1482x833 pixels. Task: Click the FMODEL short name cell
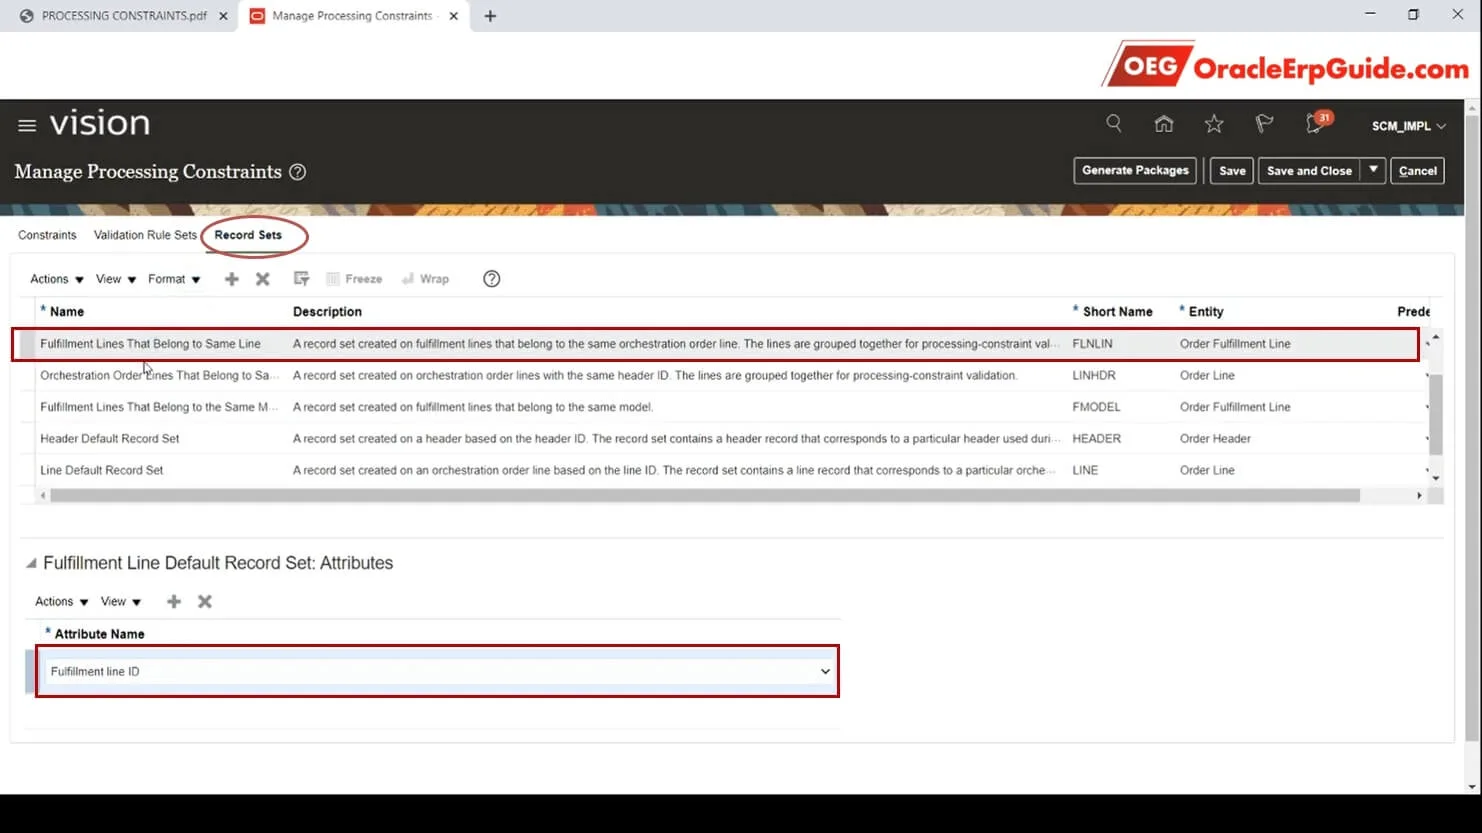tap(1096, 407)
